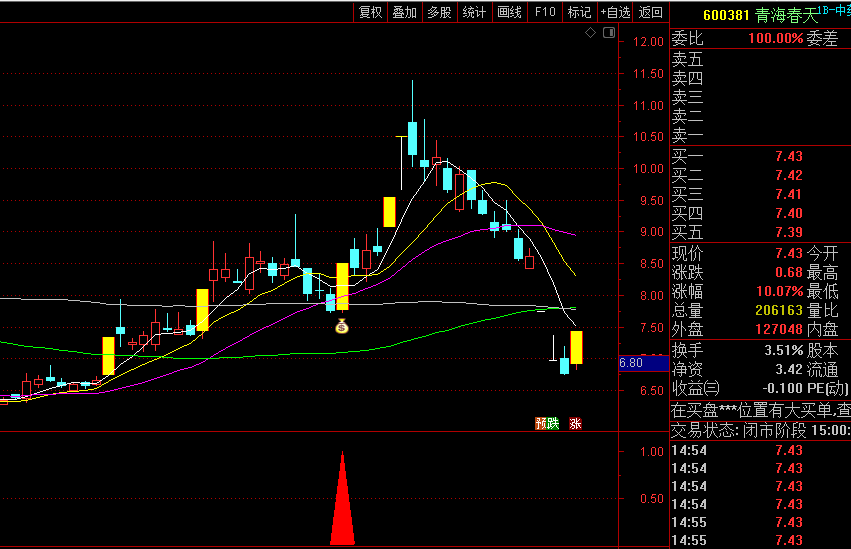The width and height of the screenshot is (851, 549).
Task: Click the 9.00 price axis label
Action: pyautogui.click(x=651, y=232)
